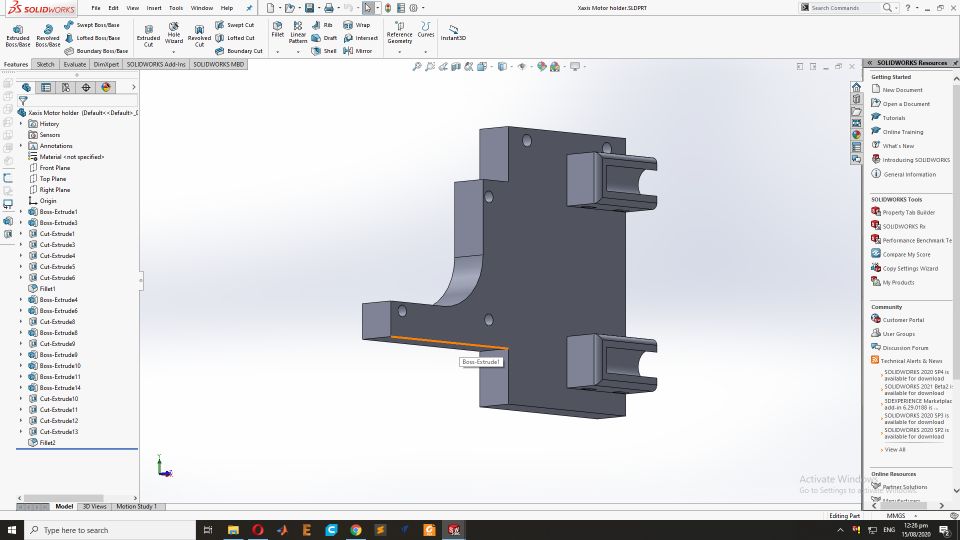Viewport: 960px width, 540px height.
Task: Toggle the Instant3D mode
Action: [x=453, y=32]
